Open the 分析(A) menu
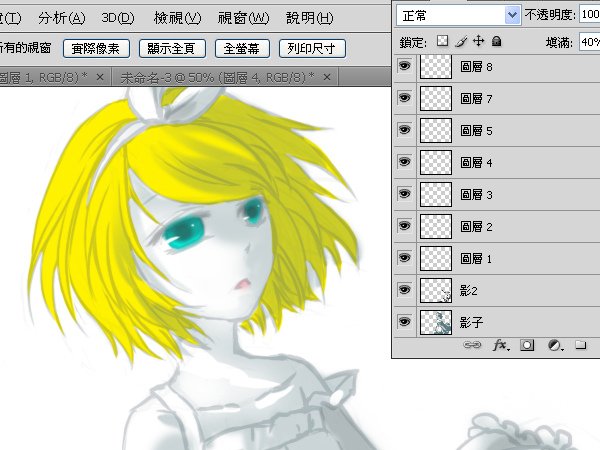The width and height of the screenshot is (600, 450). [62, 18]
